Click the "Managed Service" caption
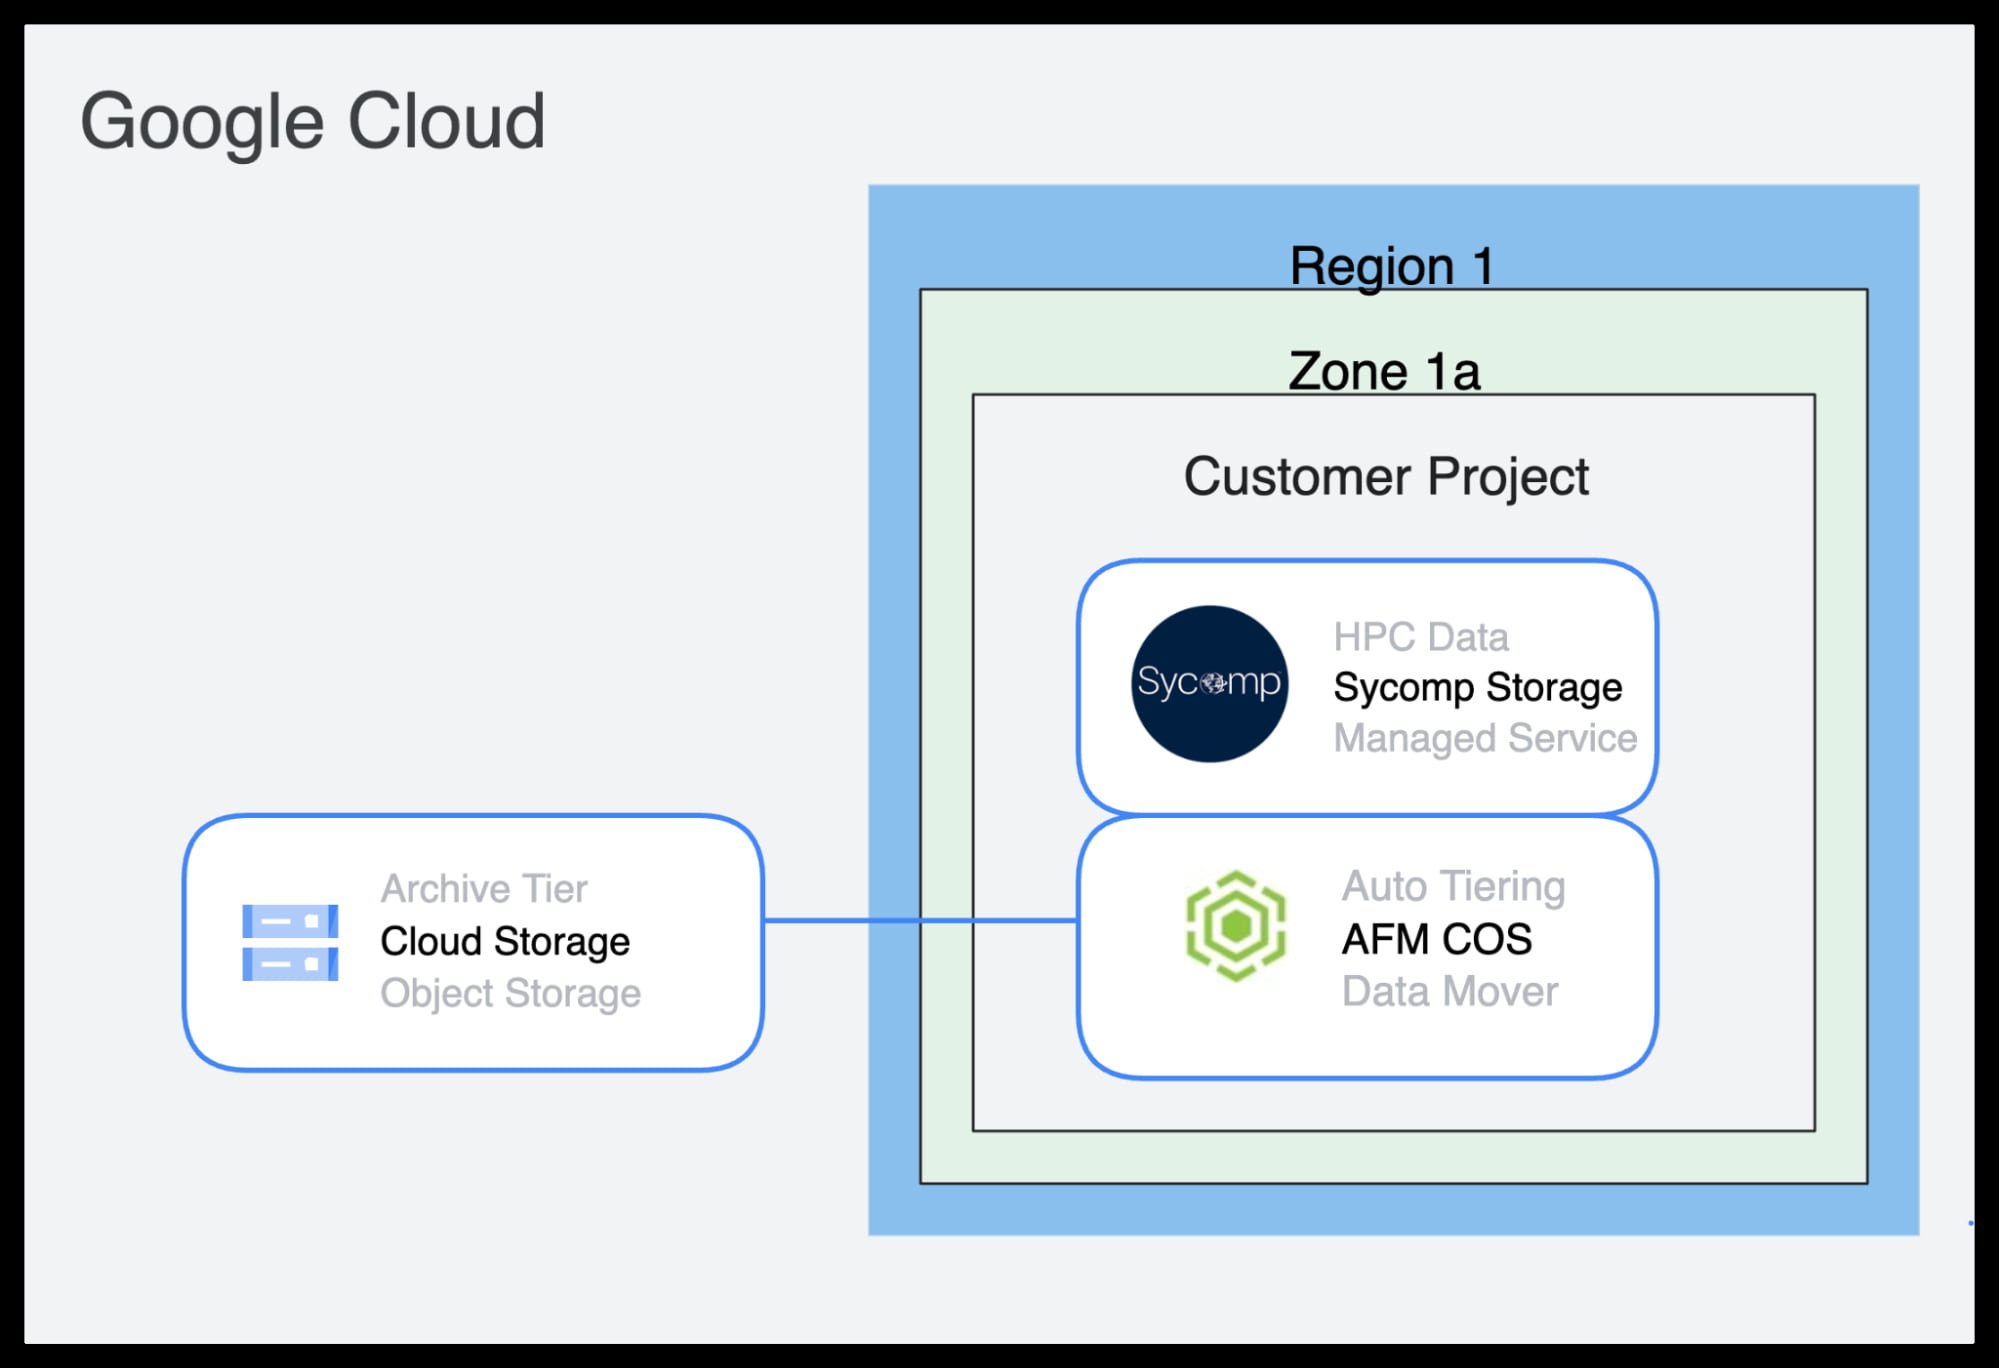 [x=1485, y=738]
